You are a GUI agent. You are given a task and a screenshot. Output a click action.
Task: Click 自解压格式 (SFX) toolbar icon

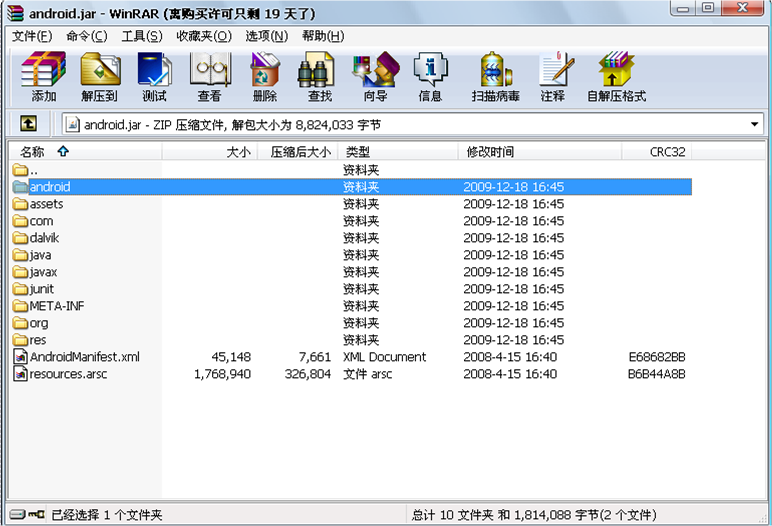616,76
